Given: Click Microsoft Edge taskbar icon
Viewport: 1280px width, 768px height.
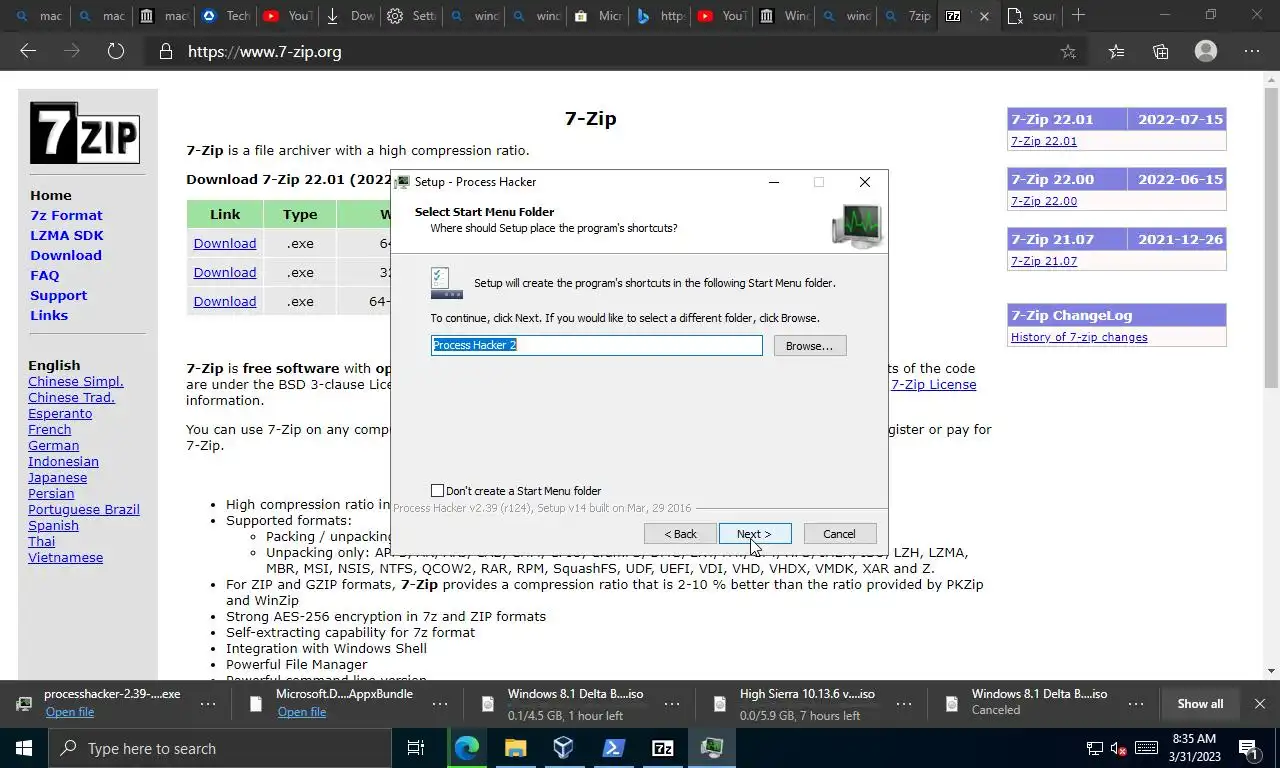Looking at the screenshot, I should [466, 748].
